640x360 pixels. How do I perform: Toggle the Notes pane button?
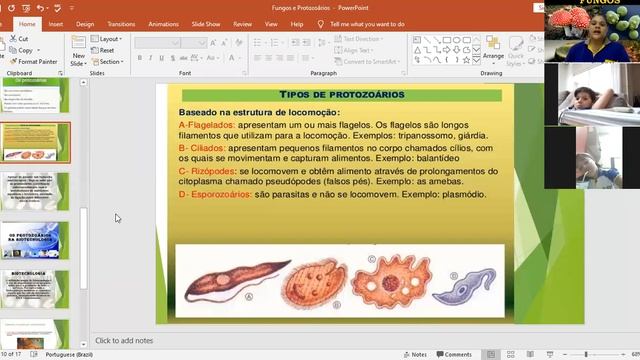415,354
